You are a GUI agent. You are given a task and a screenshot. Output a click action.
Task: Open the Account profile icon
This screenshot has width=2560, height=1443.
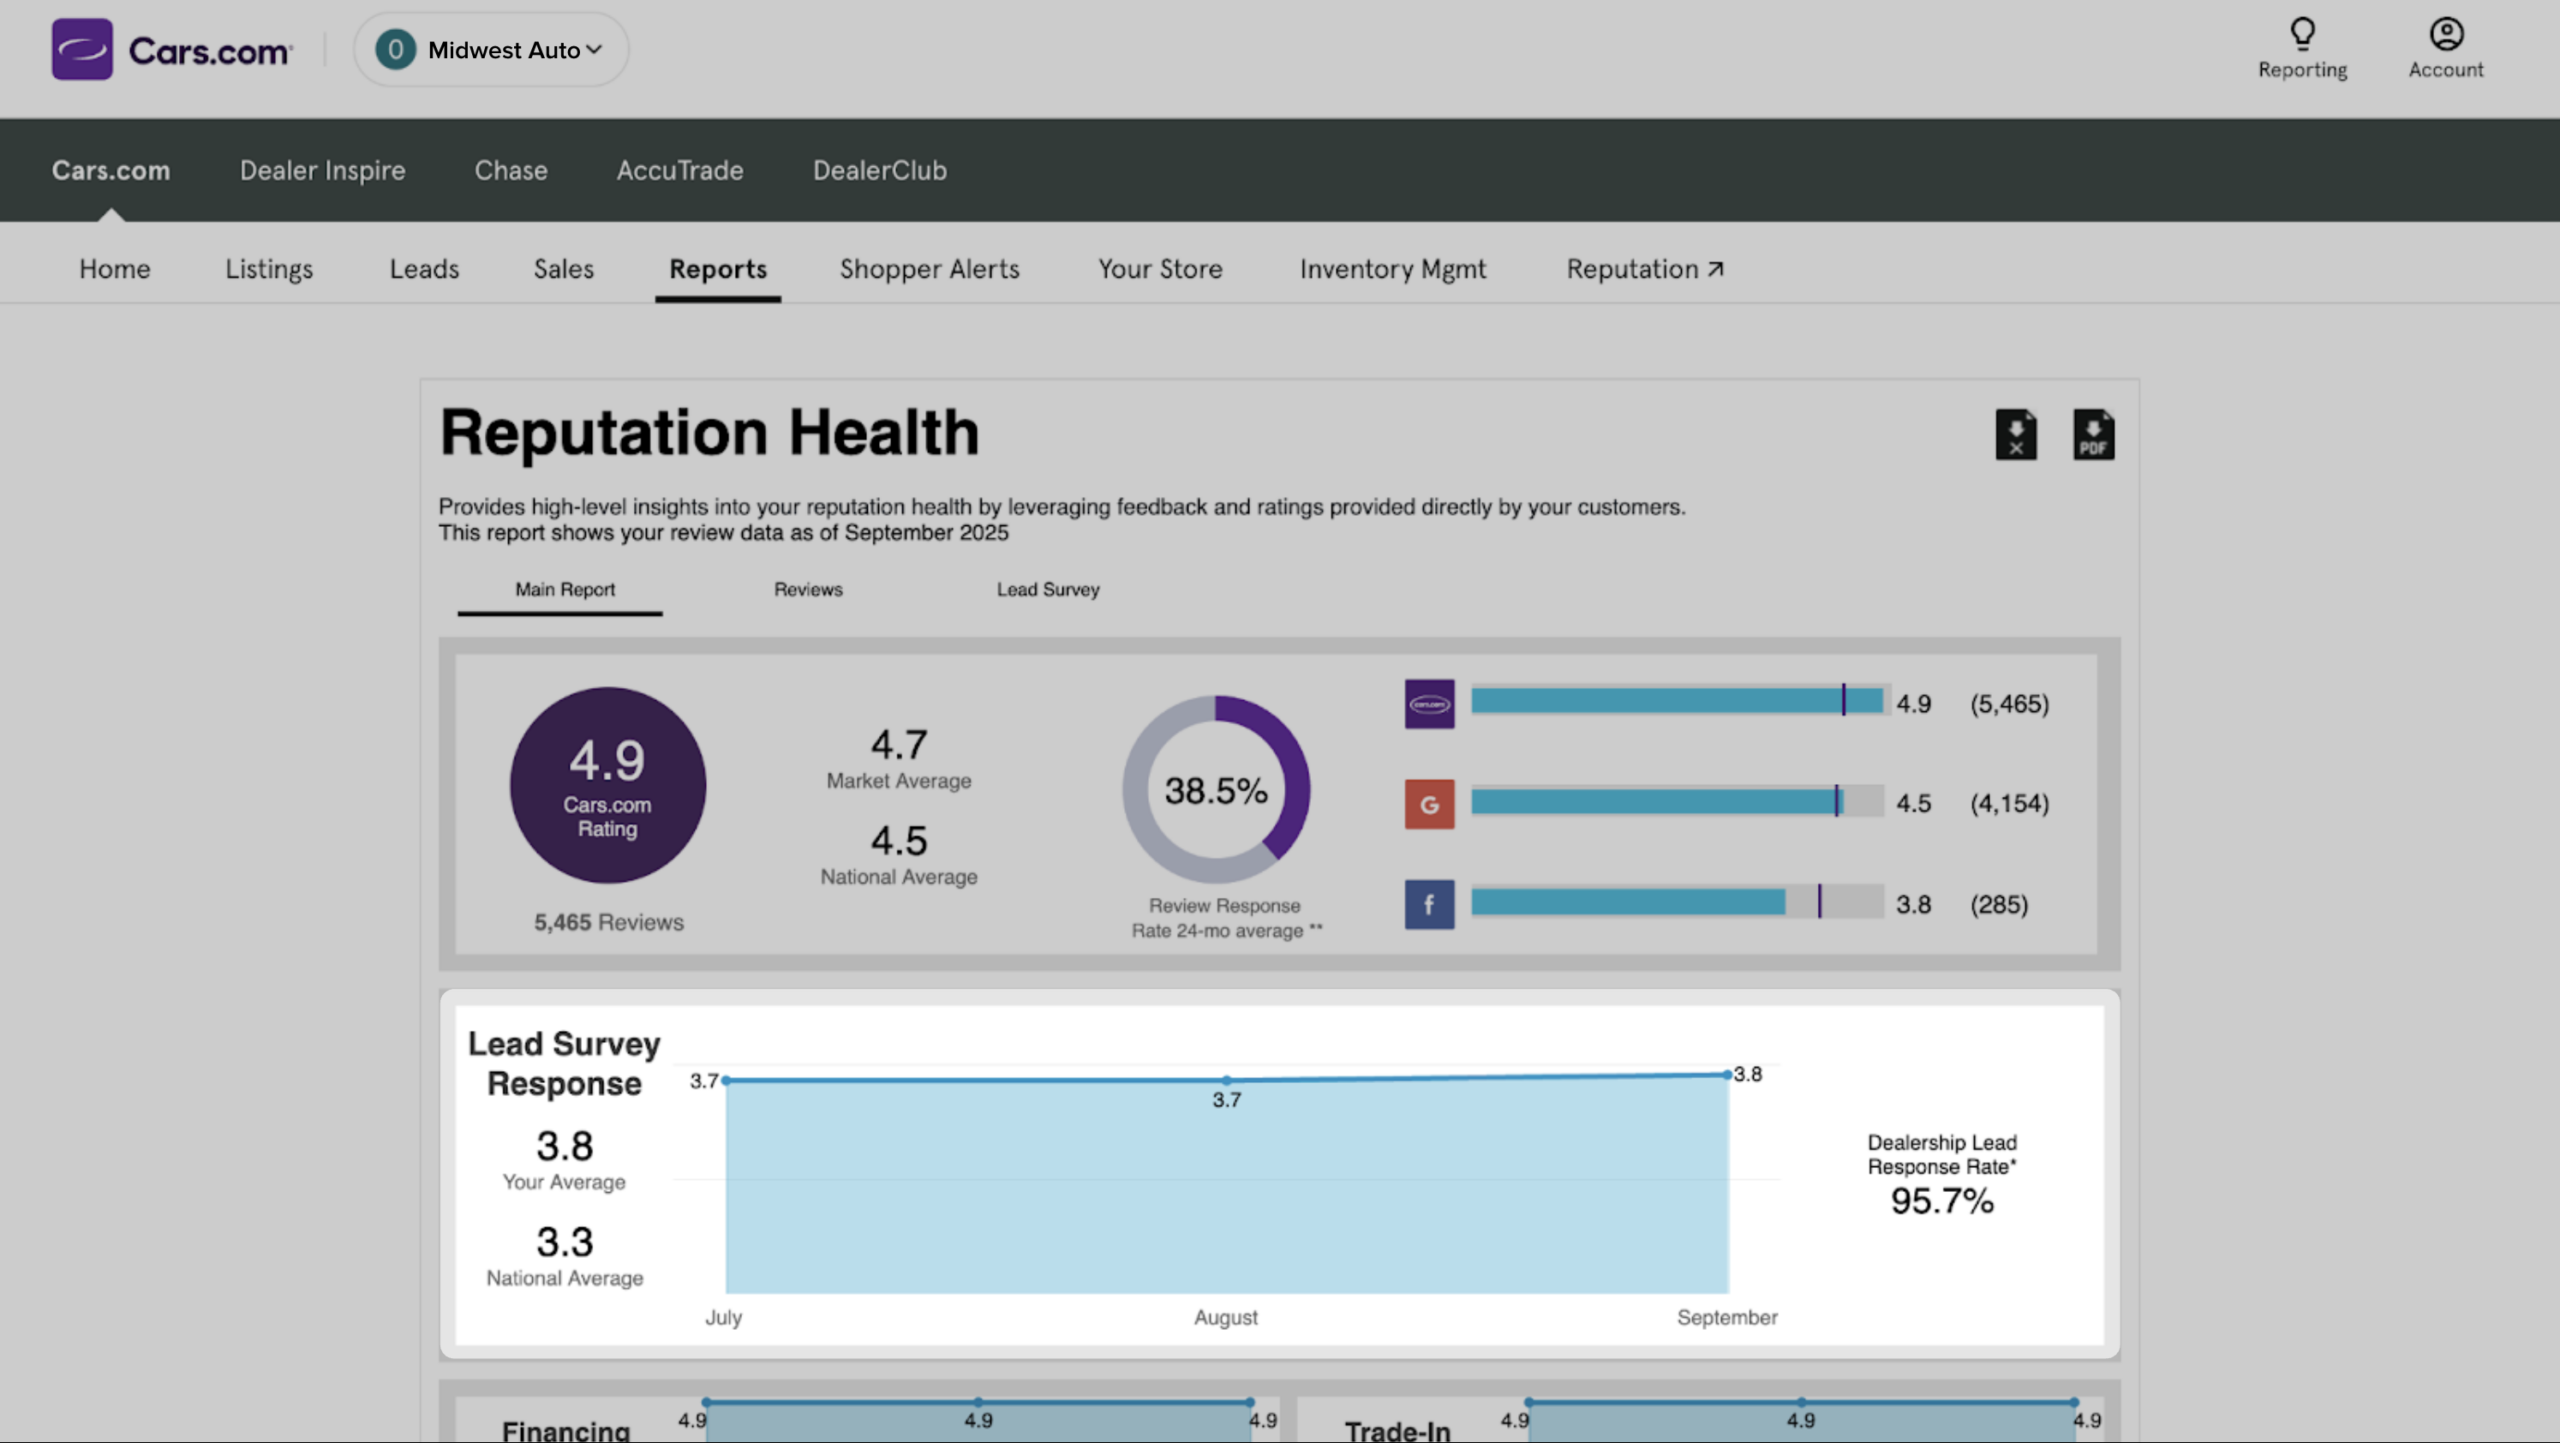pyautogui.click(x=2446, y=34)
